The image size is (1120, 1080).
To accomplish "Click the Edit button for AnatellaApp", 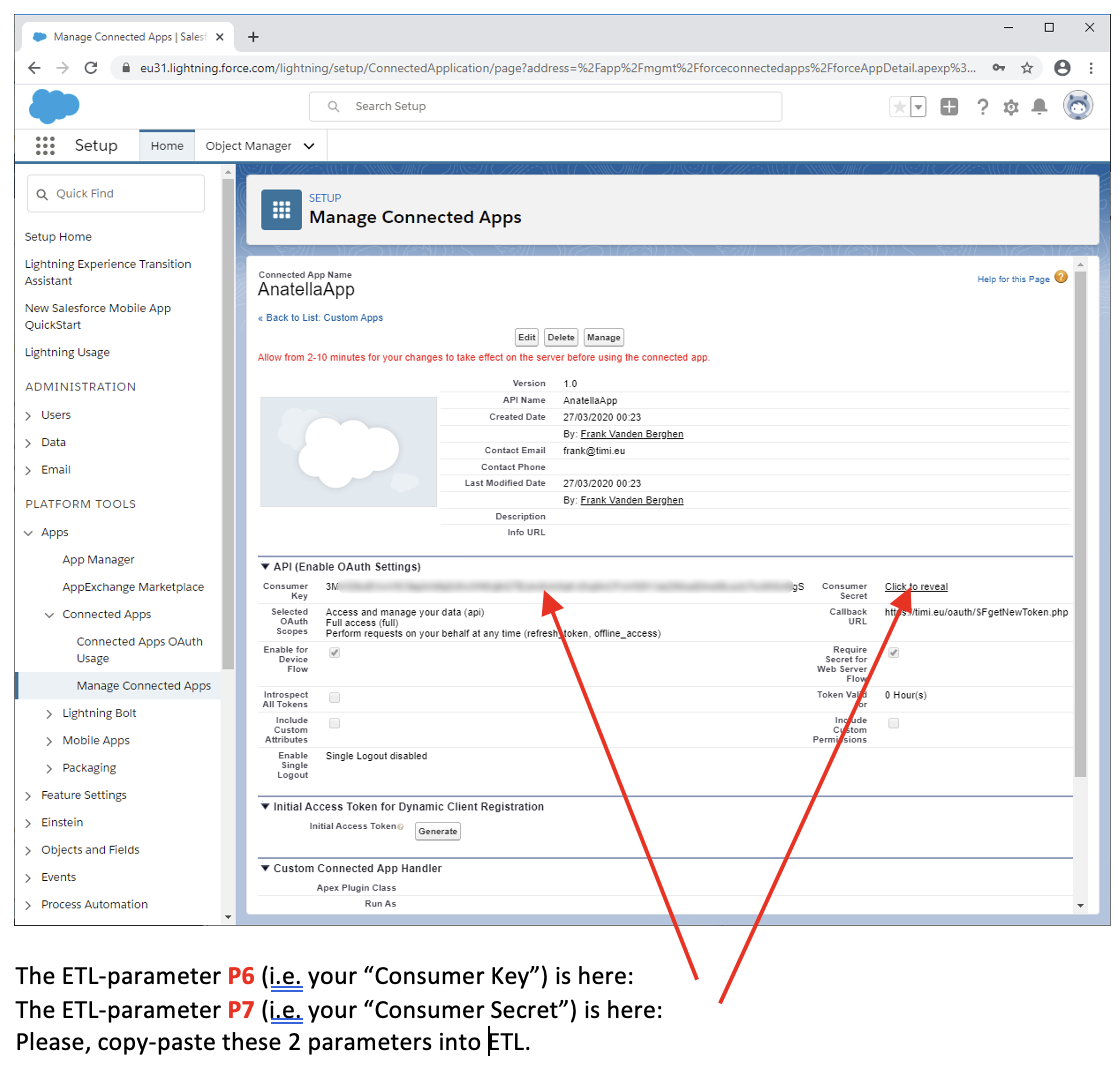I will coord(526,338).
